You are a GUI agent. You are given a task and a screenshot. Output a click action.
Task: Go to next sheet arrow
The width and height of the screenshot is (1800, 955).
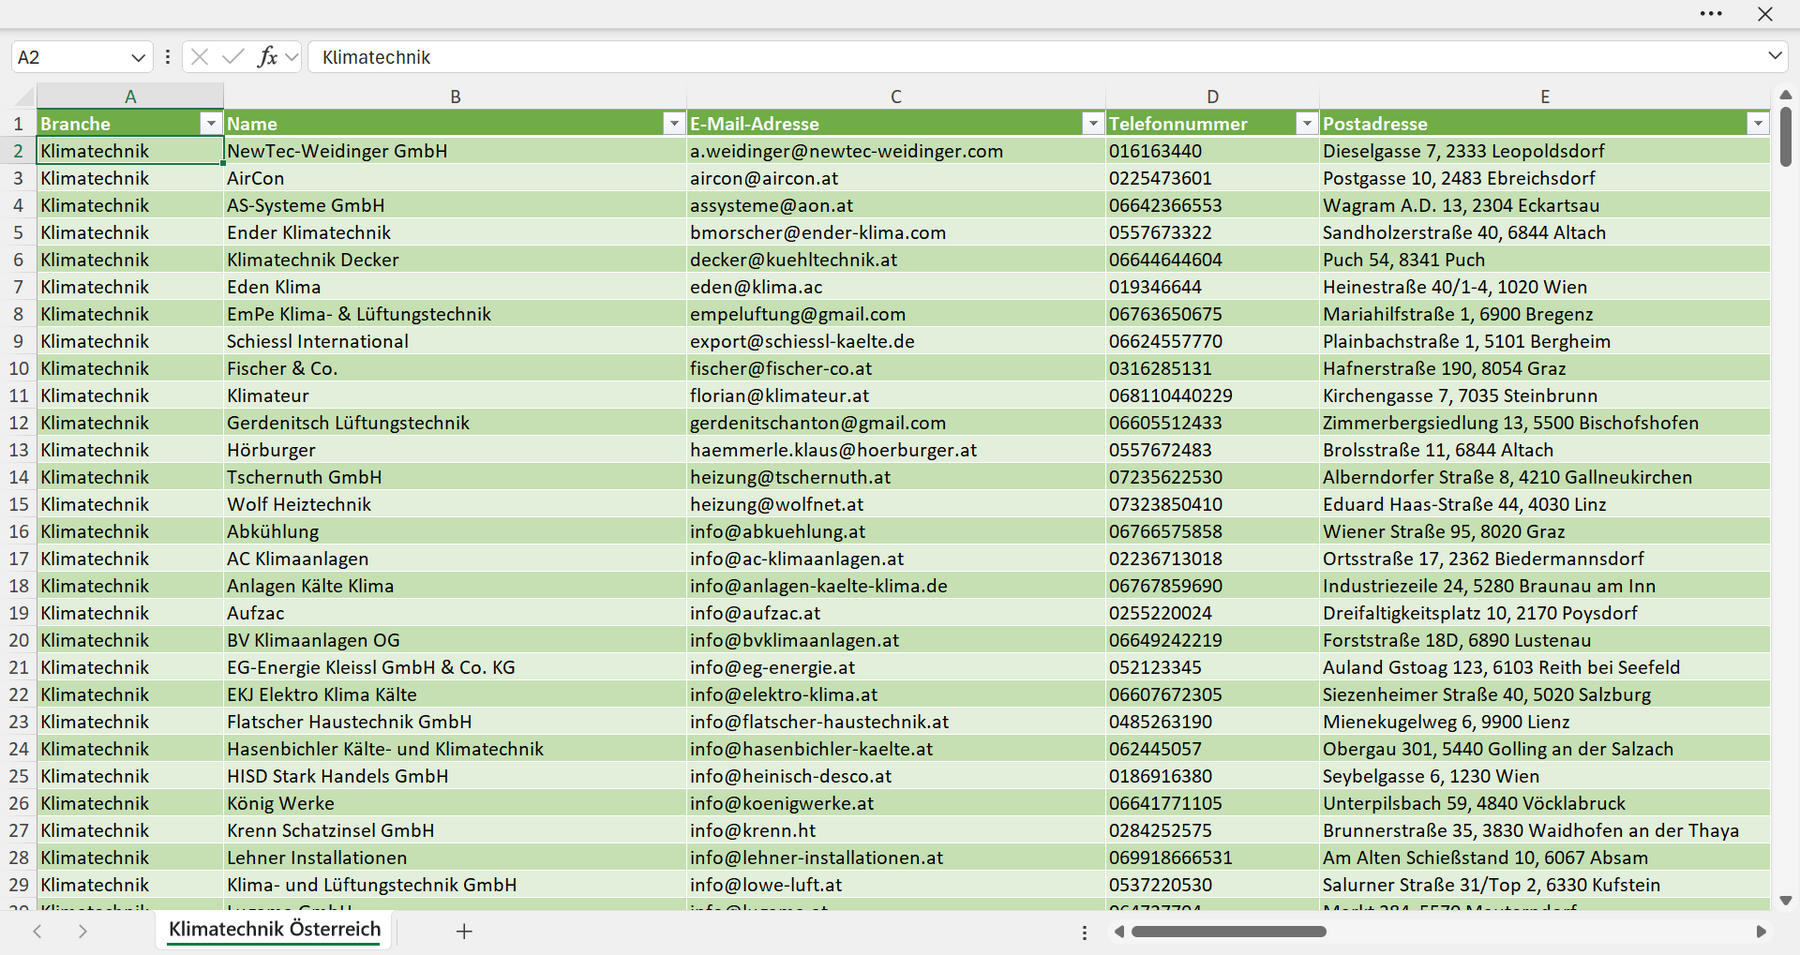pos(82,931)
